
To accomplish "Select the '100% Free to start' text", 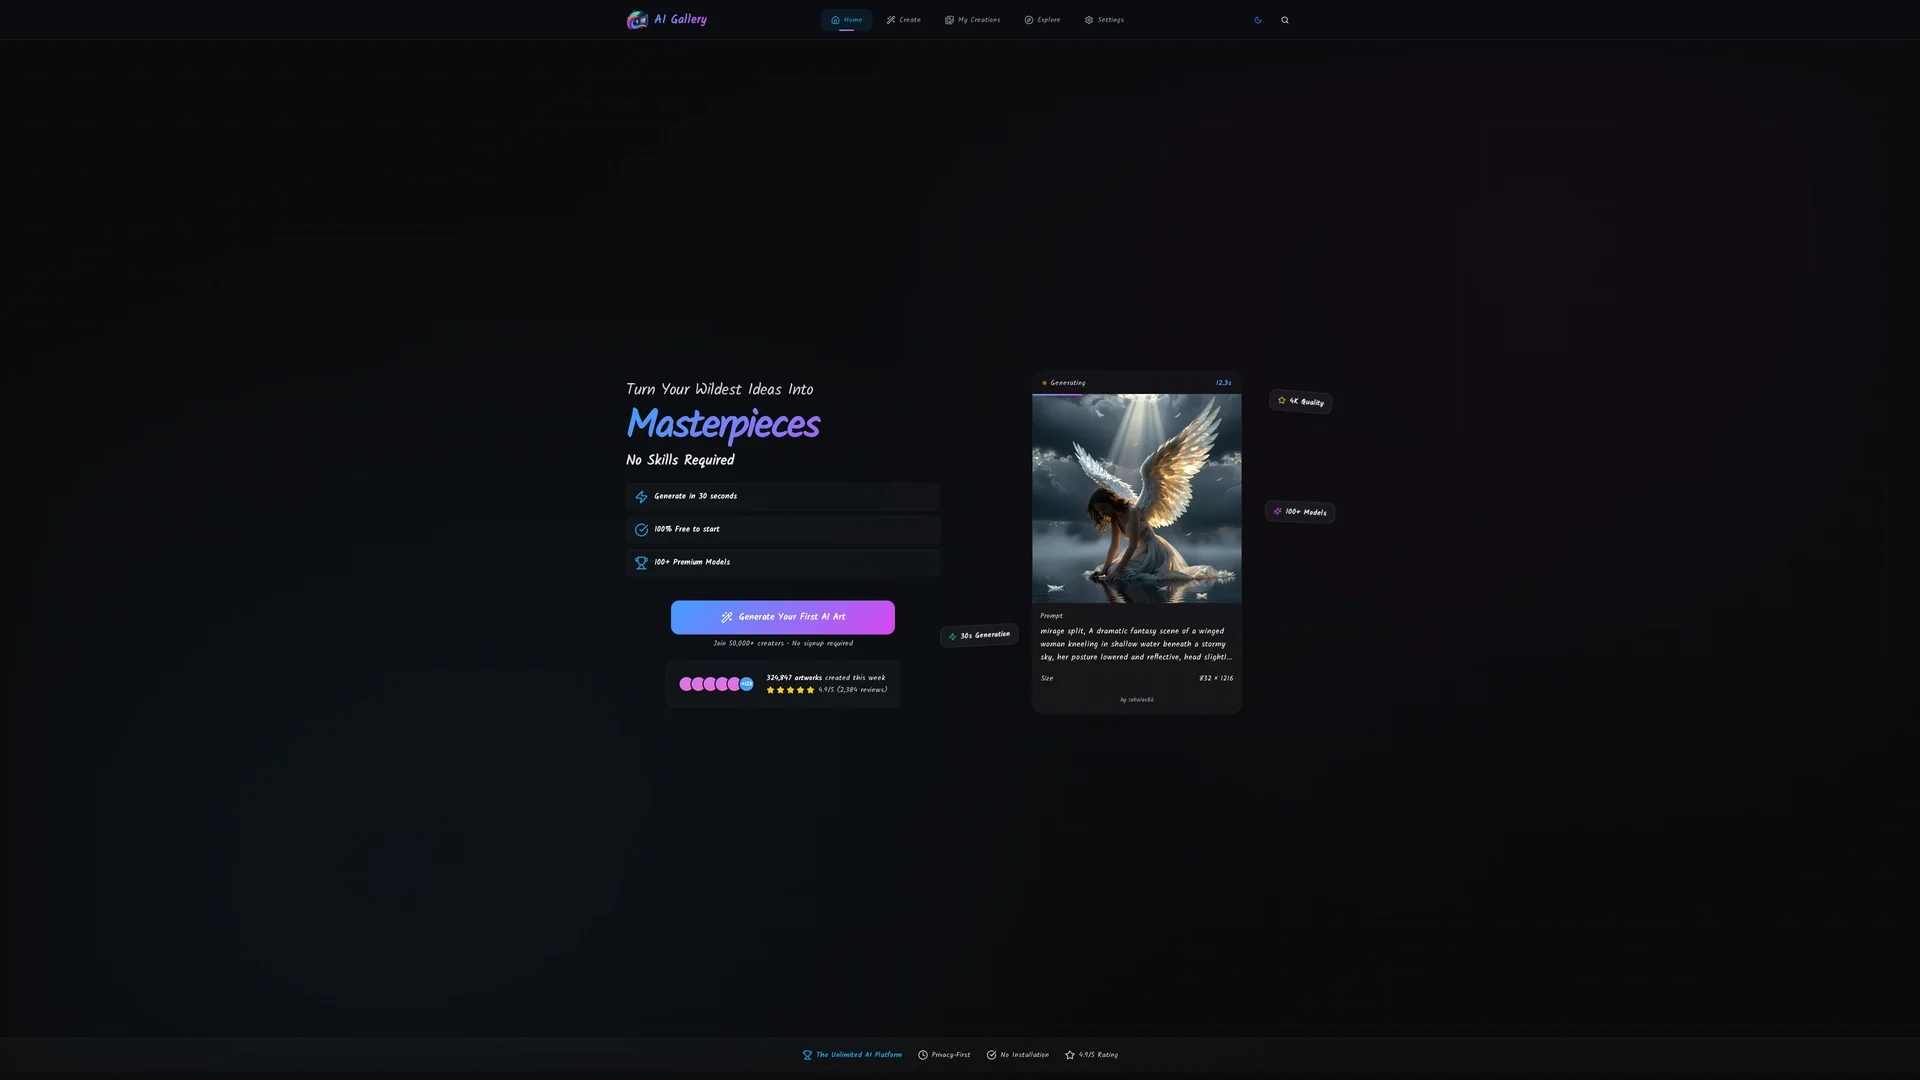I will tap(686, 529).
